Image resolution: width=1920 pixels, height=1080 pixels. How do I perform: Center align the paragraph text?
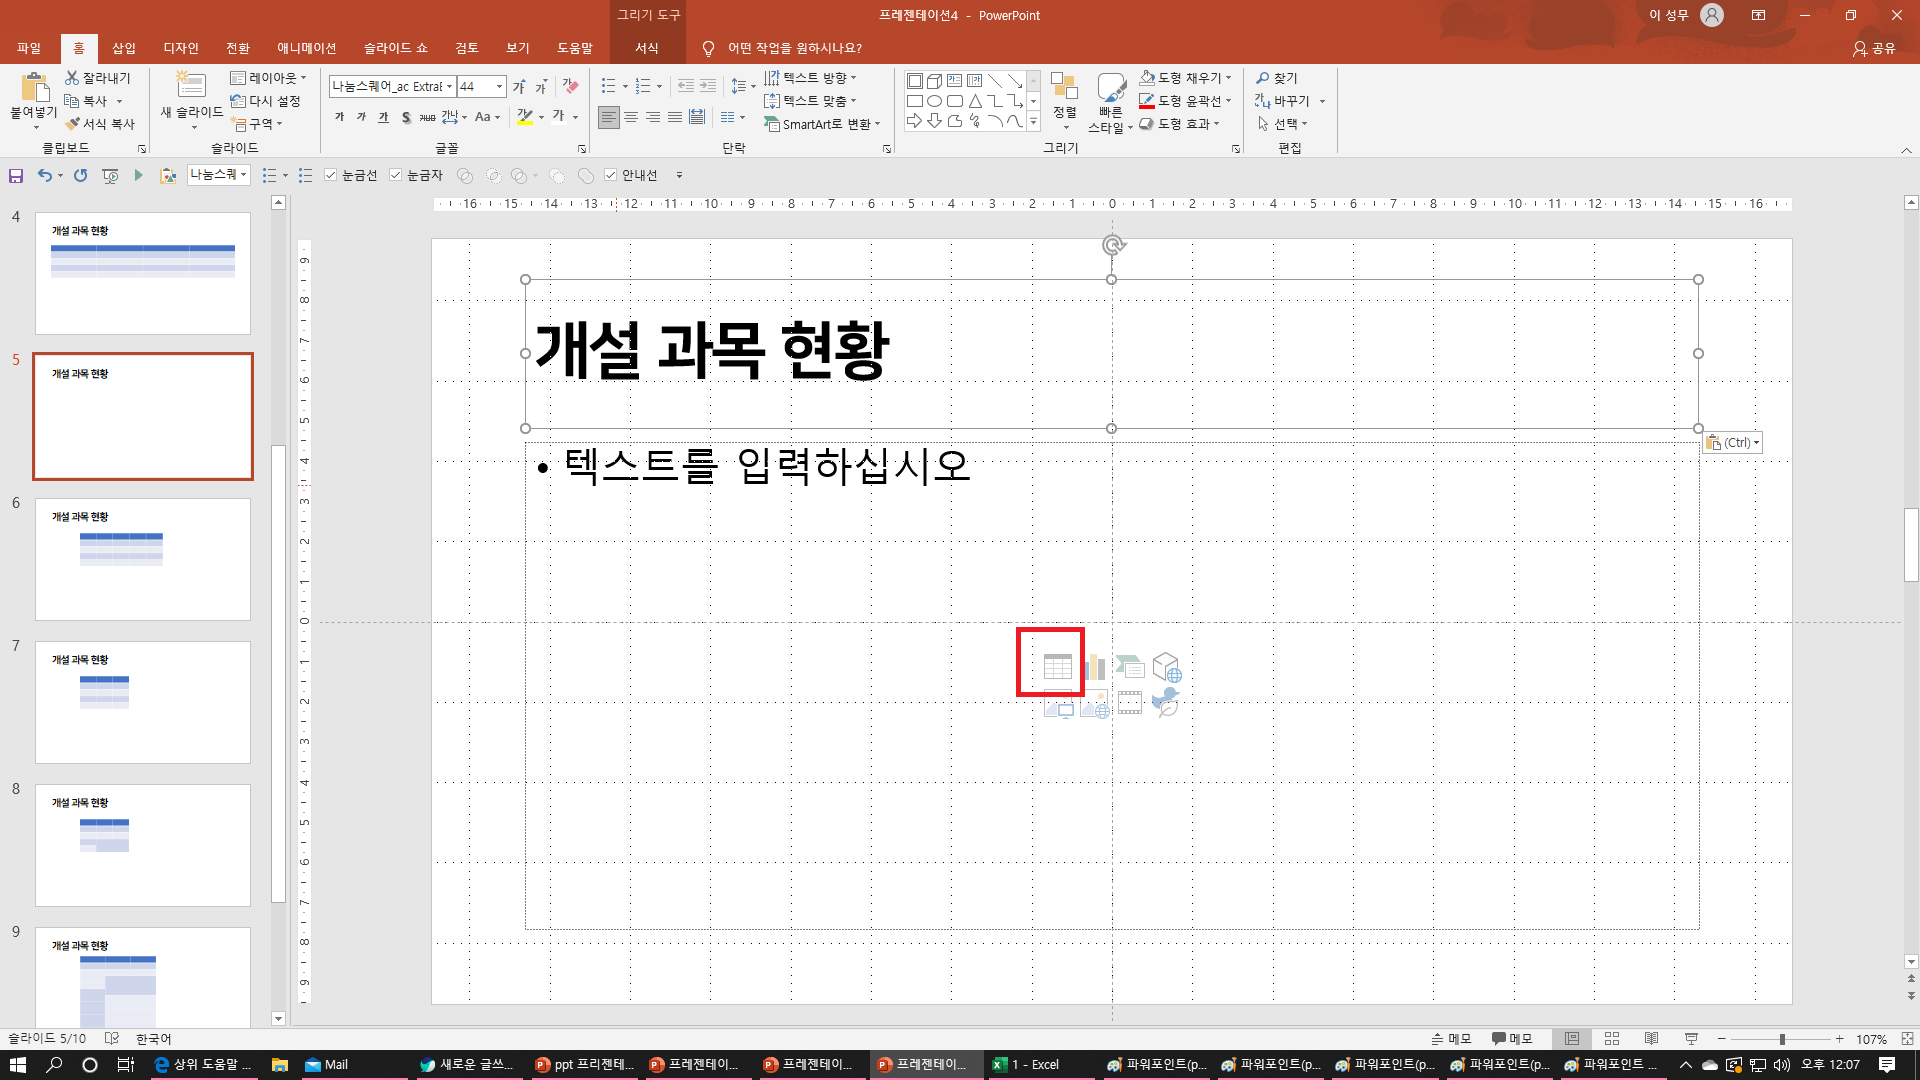click(631, 118)
